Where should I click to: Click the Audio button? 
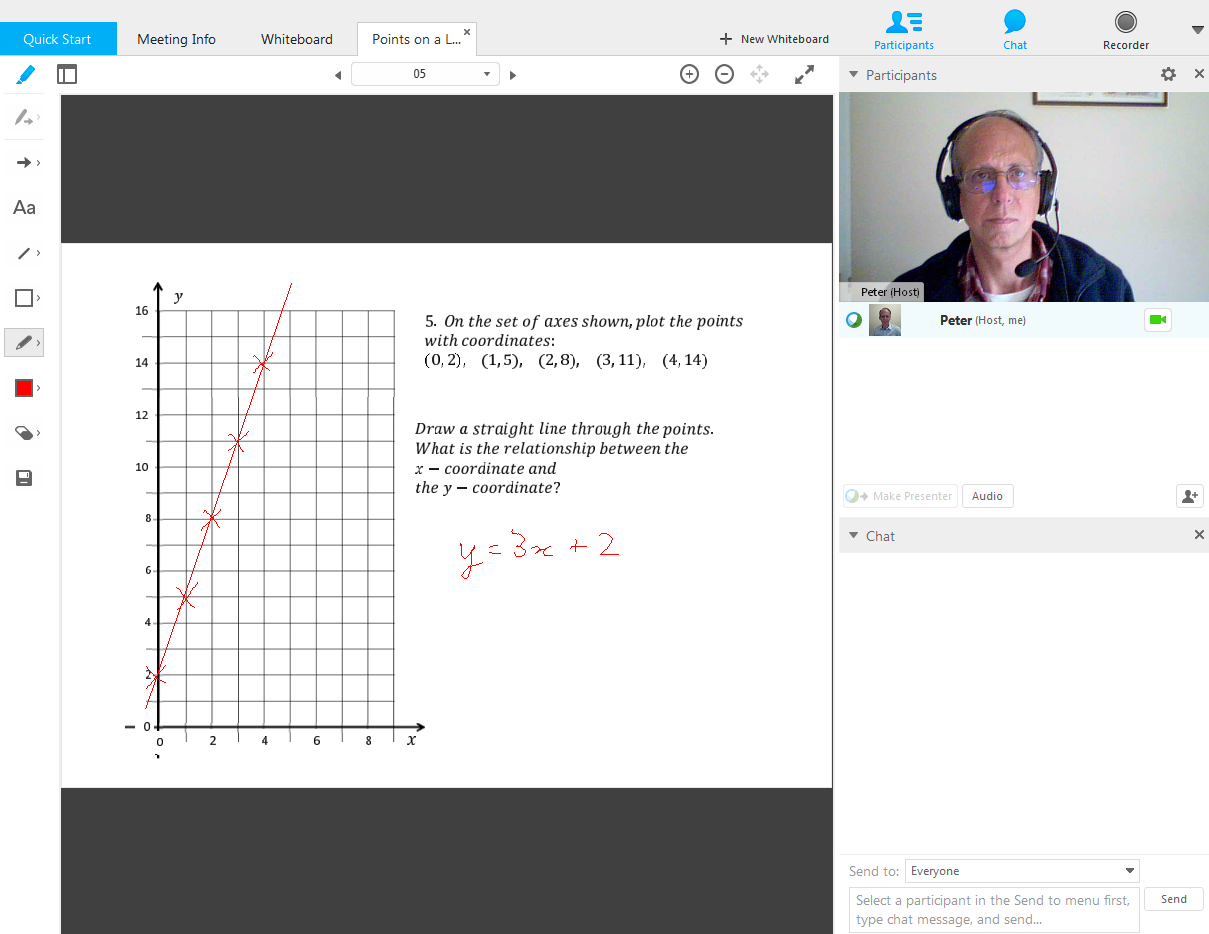[x=987, y=496]
